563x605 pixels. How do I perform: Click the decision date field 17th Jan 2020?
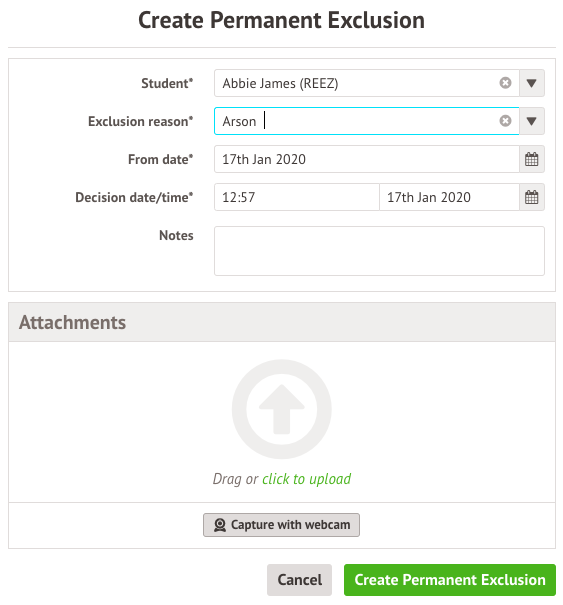coord(450,197)
